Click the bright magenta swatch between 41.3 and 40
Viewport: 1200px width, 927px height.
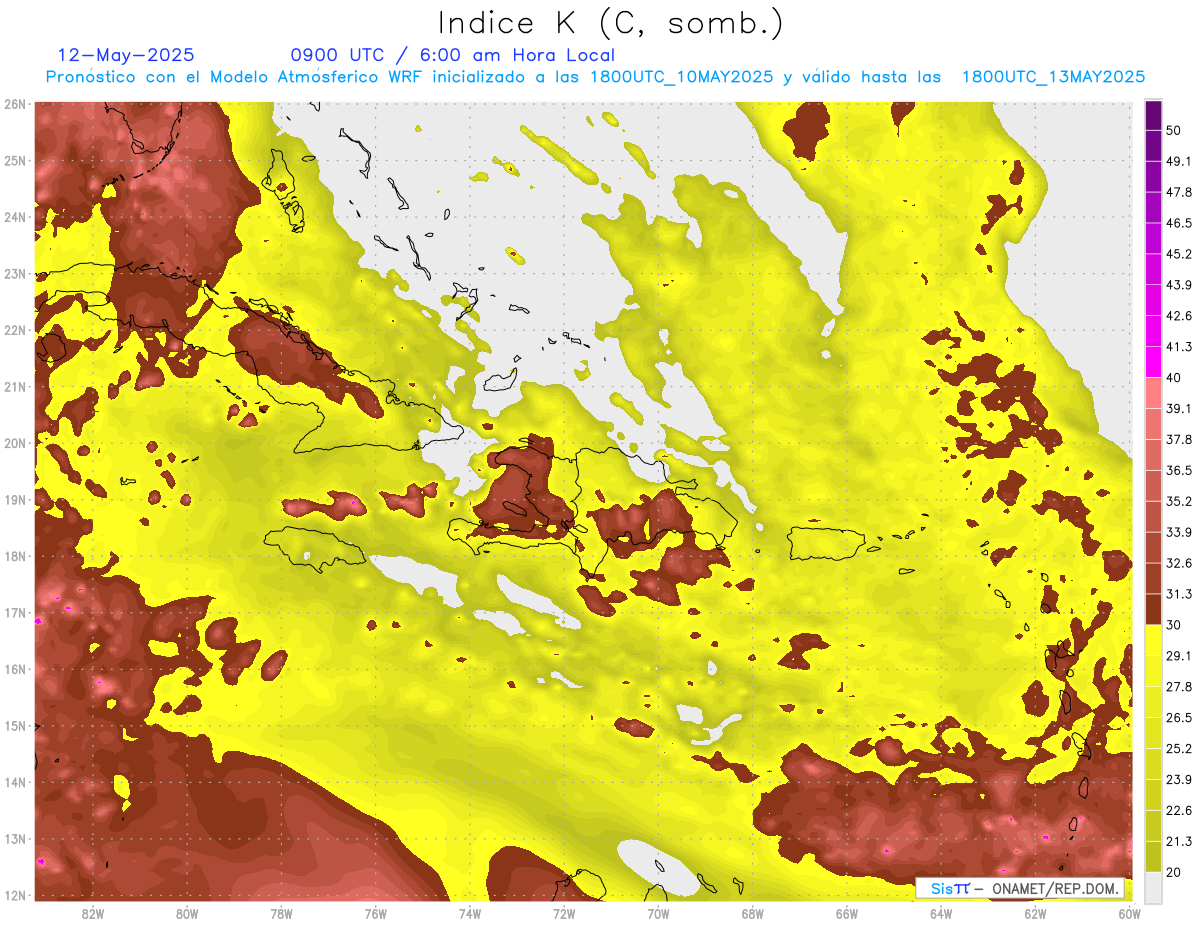coord(1153,361)
